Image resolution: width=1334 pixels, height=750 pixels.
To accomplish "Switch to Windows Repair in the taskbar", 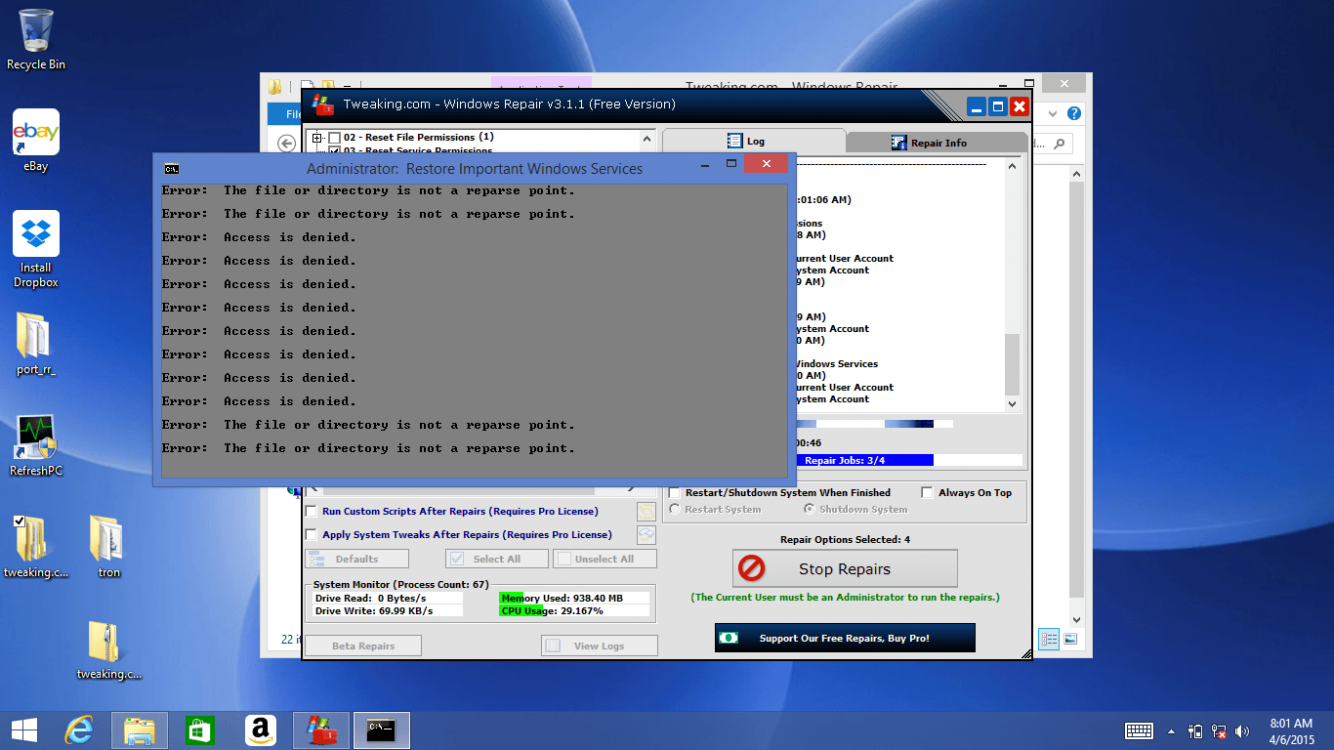I will coord(321,731).
